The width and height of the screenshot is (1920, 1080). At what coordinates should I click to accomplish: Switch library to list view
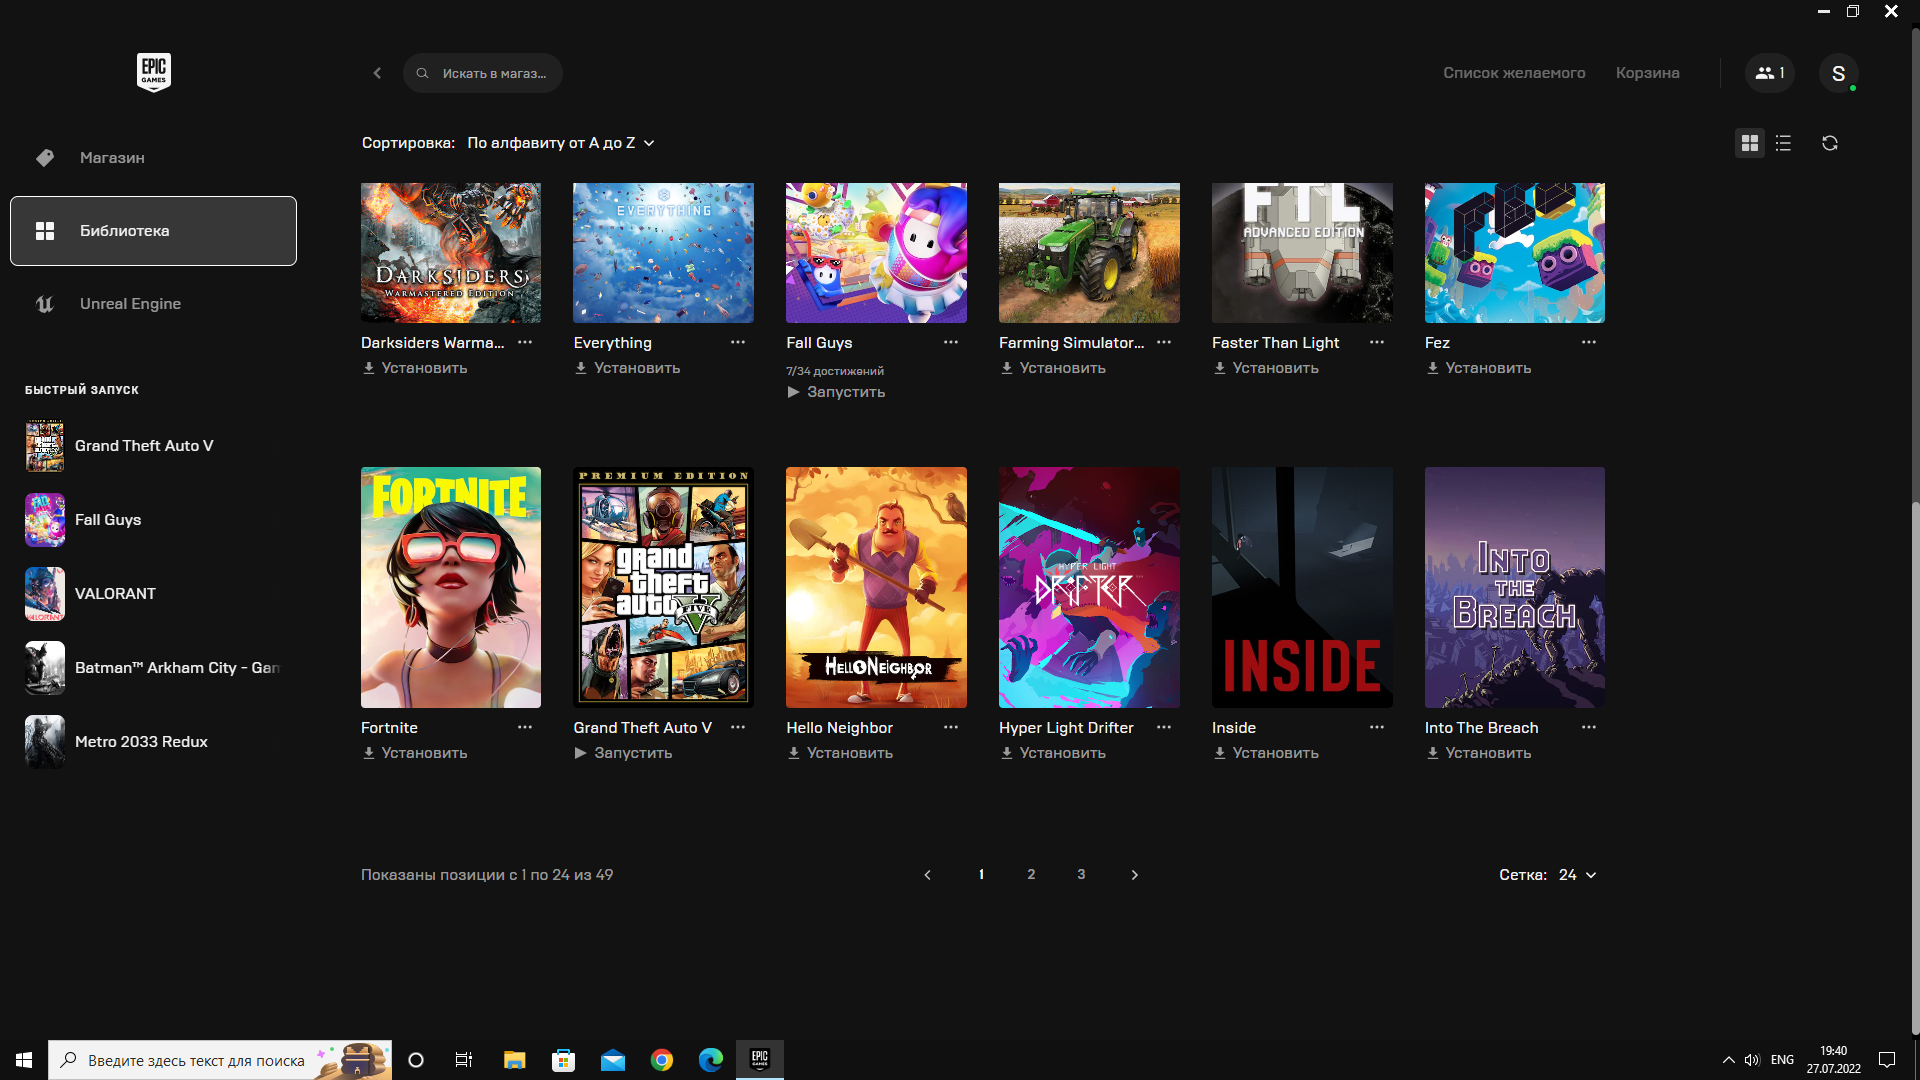tap(1783, 143)
